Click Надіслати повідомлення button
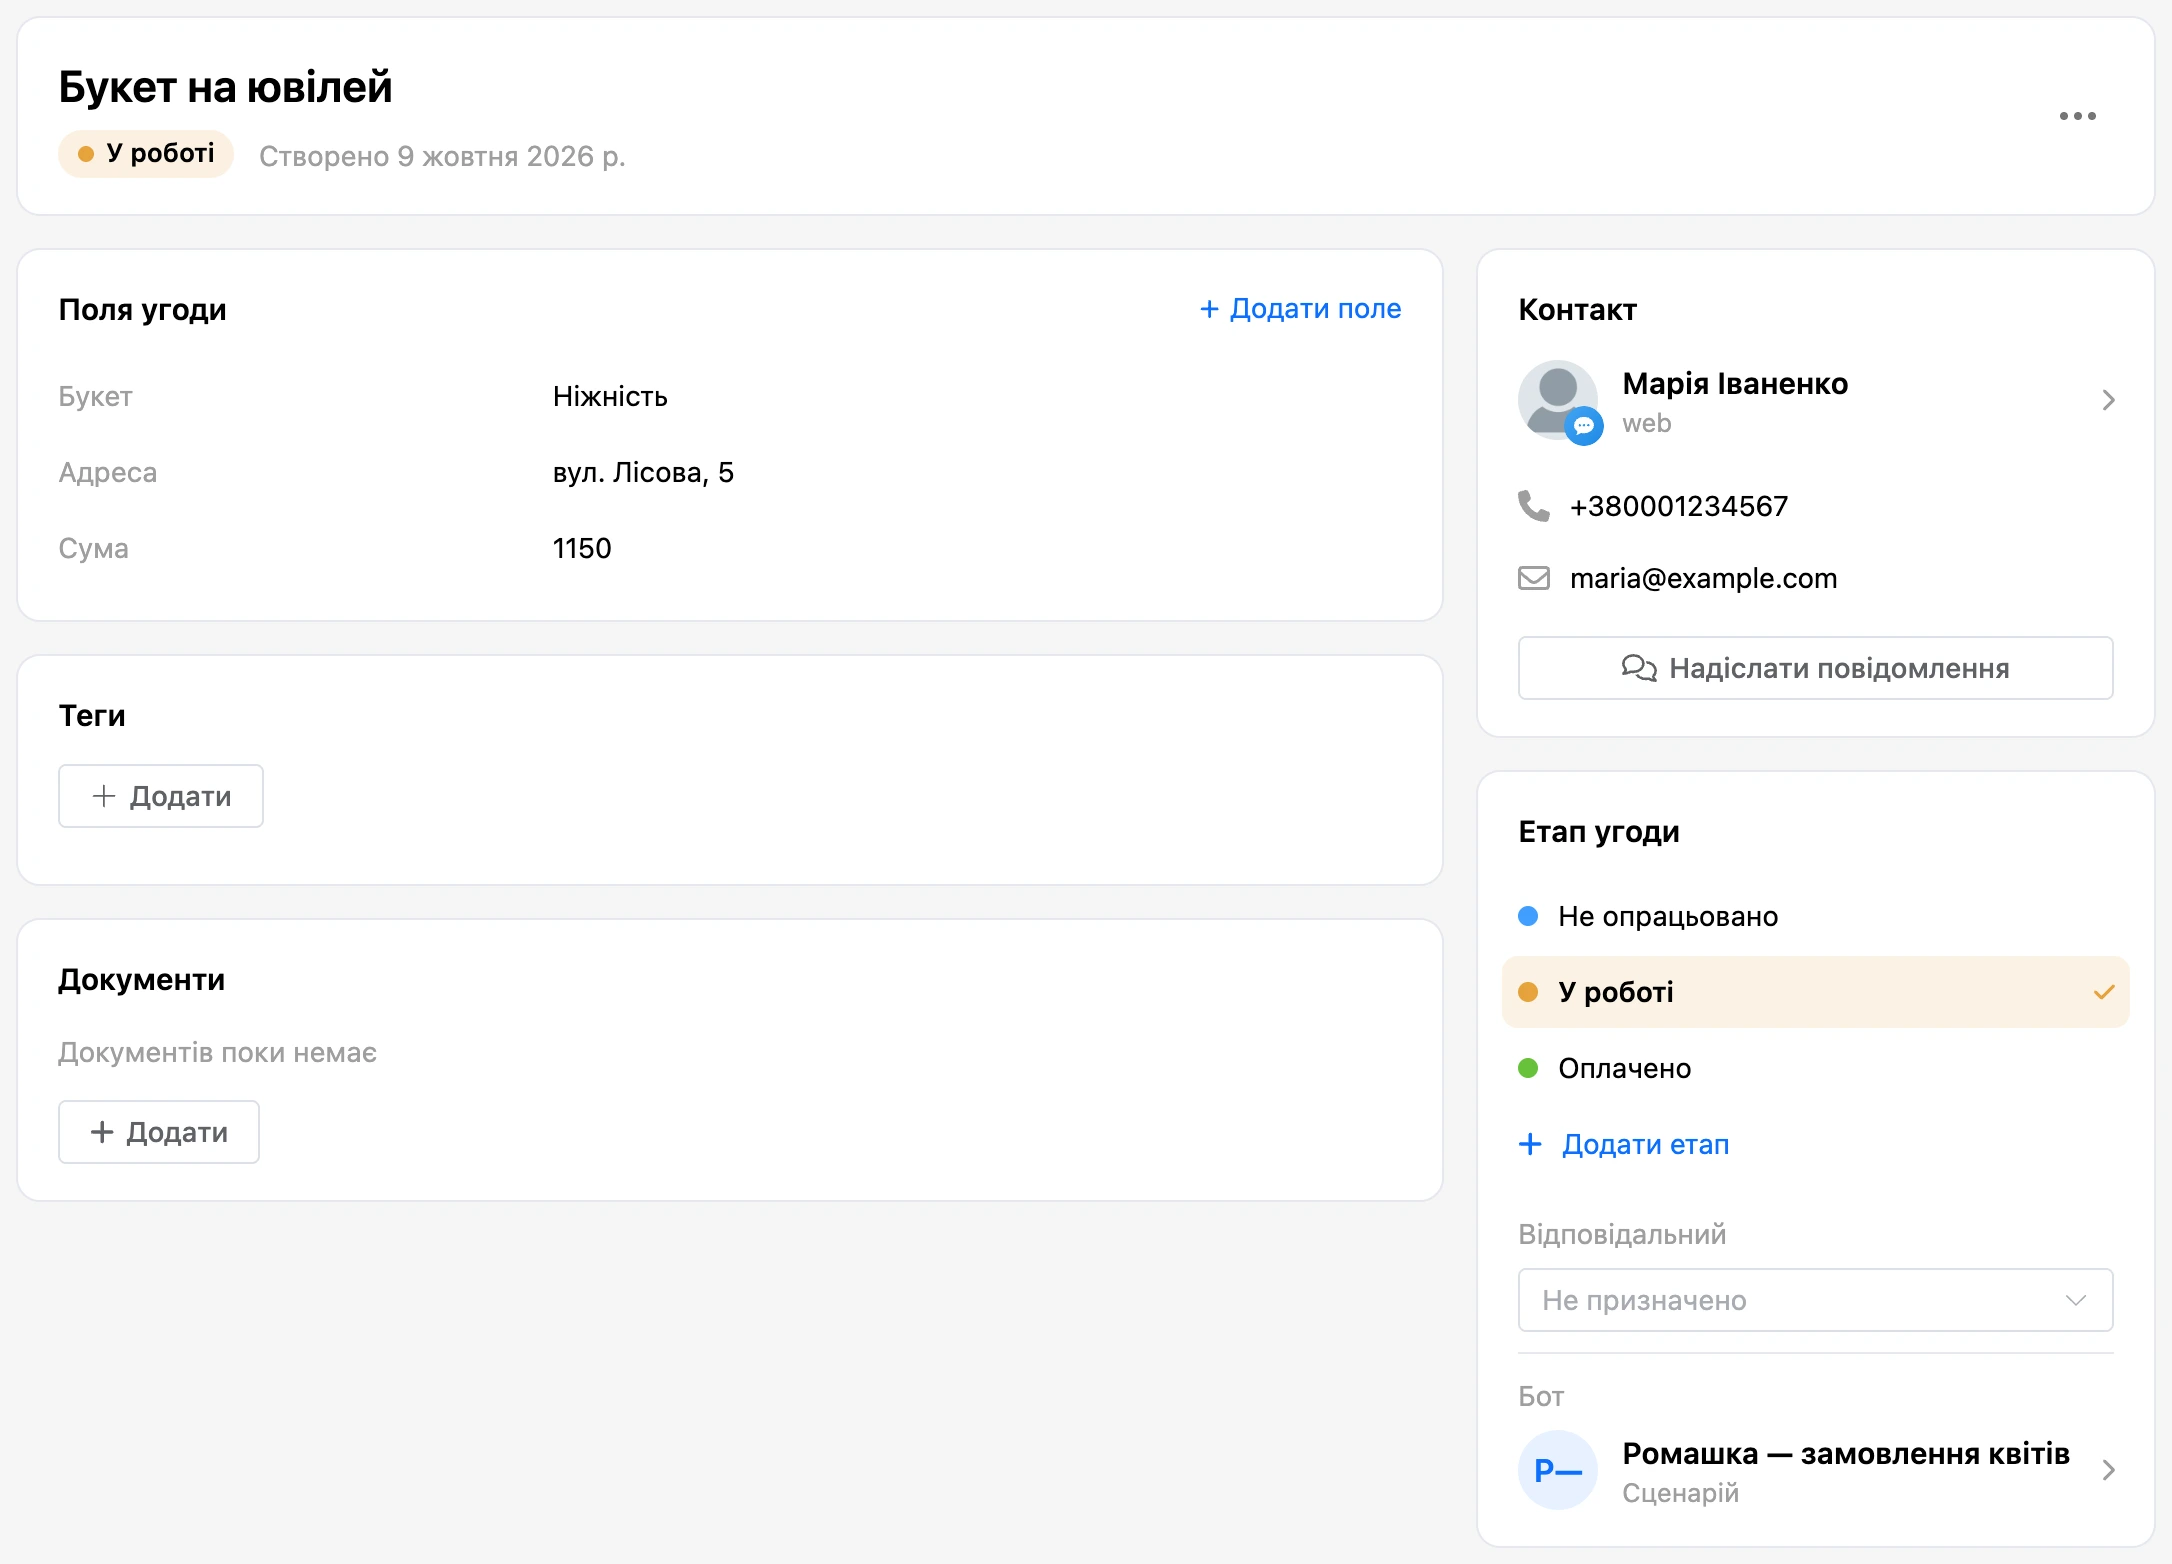 1815,668
